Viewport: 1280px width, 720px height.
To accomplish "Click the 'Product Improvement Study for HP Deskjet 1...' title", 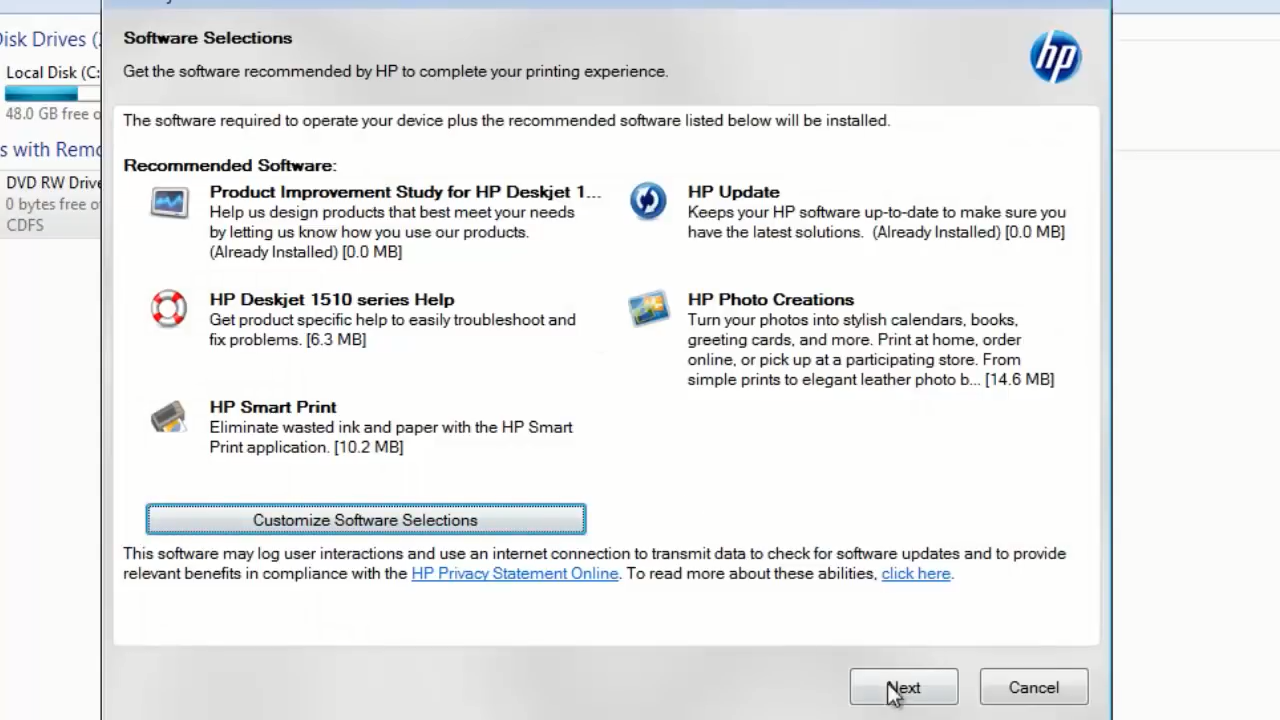I will click(405, 192).
